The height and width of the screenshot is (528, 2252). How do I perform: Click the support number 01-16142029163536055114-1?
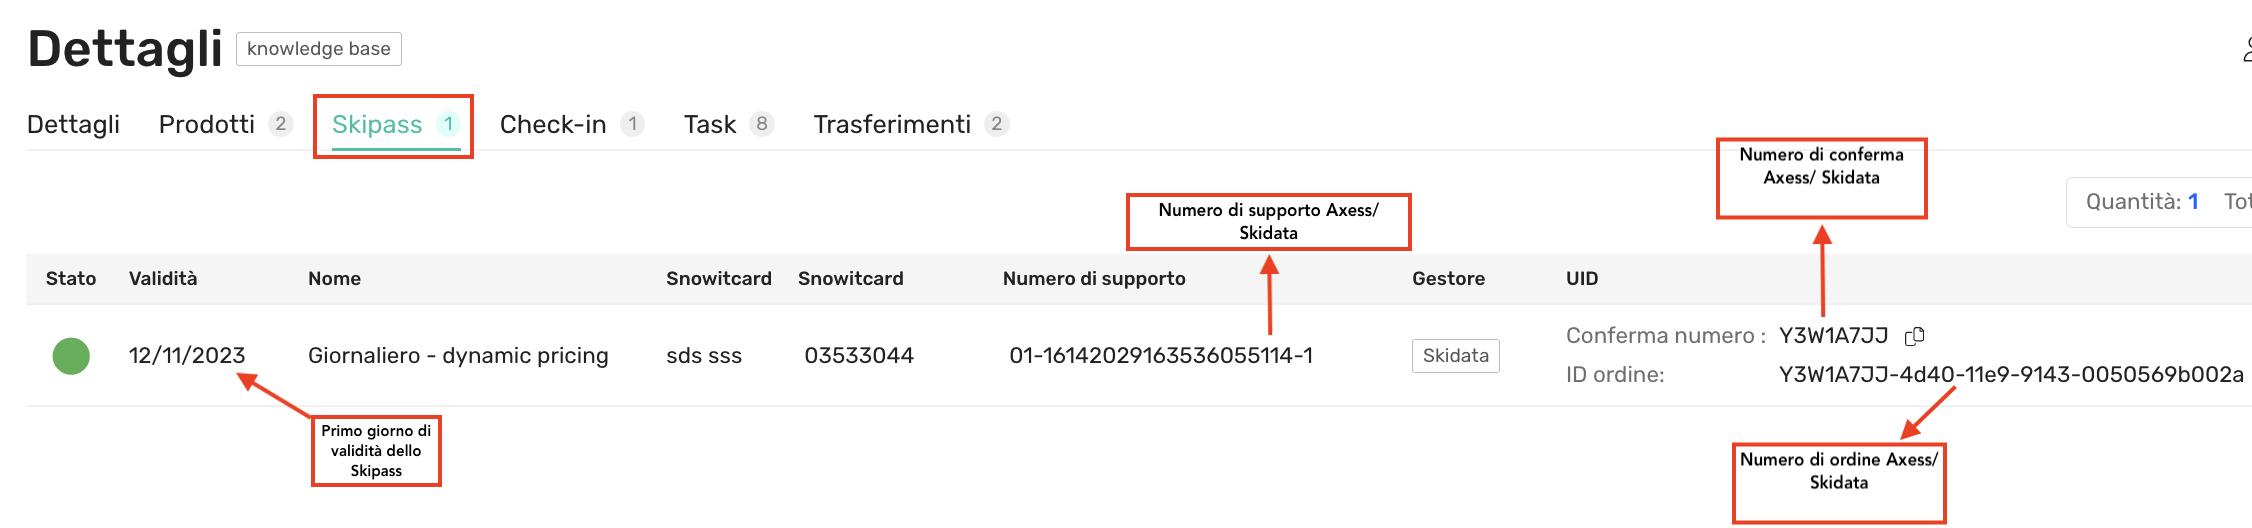[x=1161, y=356]
